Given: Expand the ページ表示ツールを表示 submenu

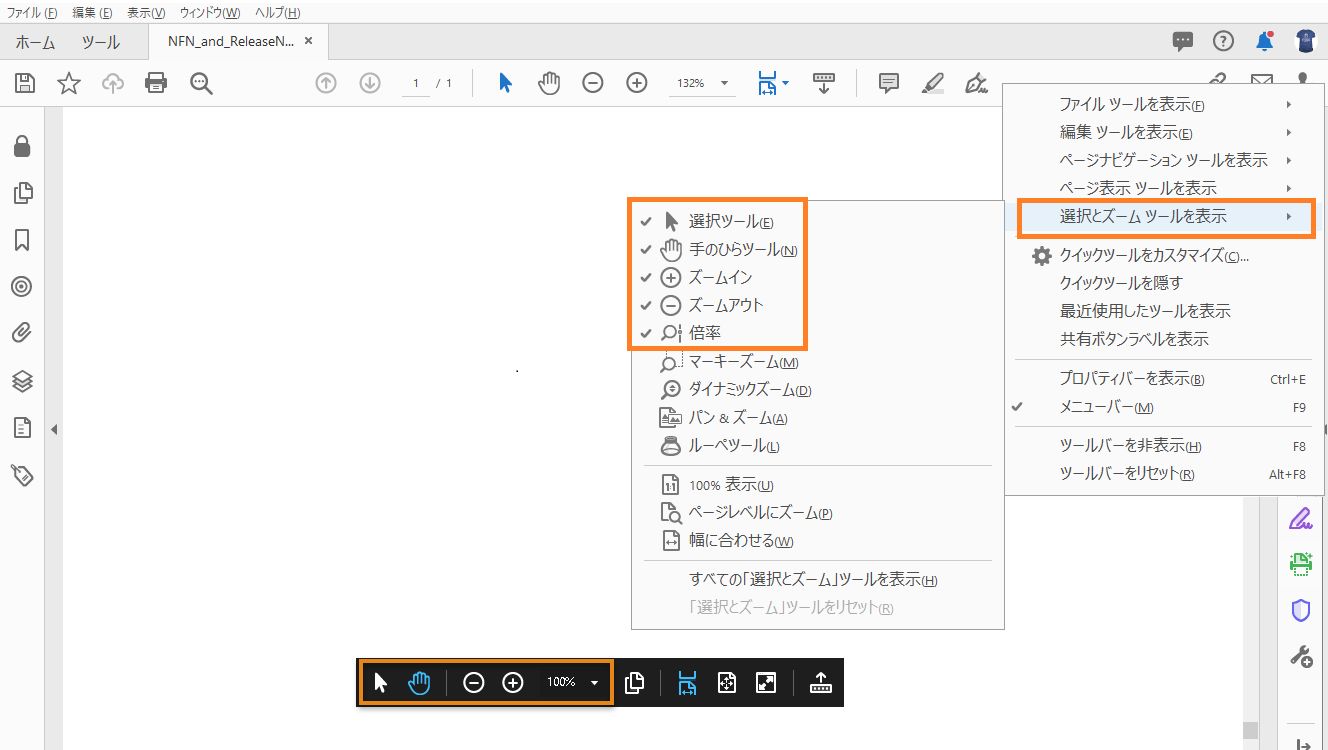Looking at the screenshot, I should coord(1140,187).
